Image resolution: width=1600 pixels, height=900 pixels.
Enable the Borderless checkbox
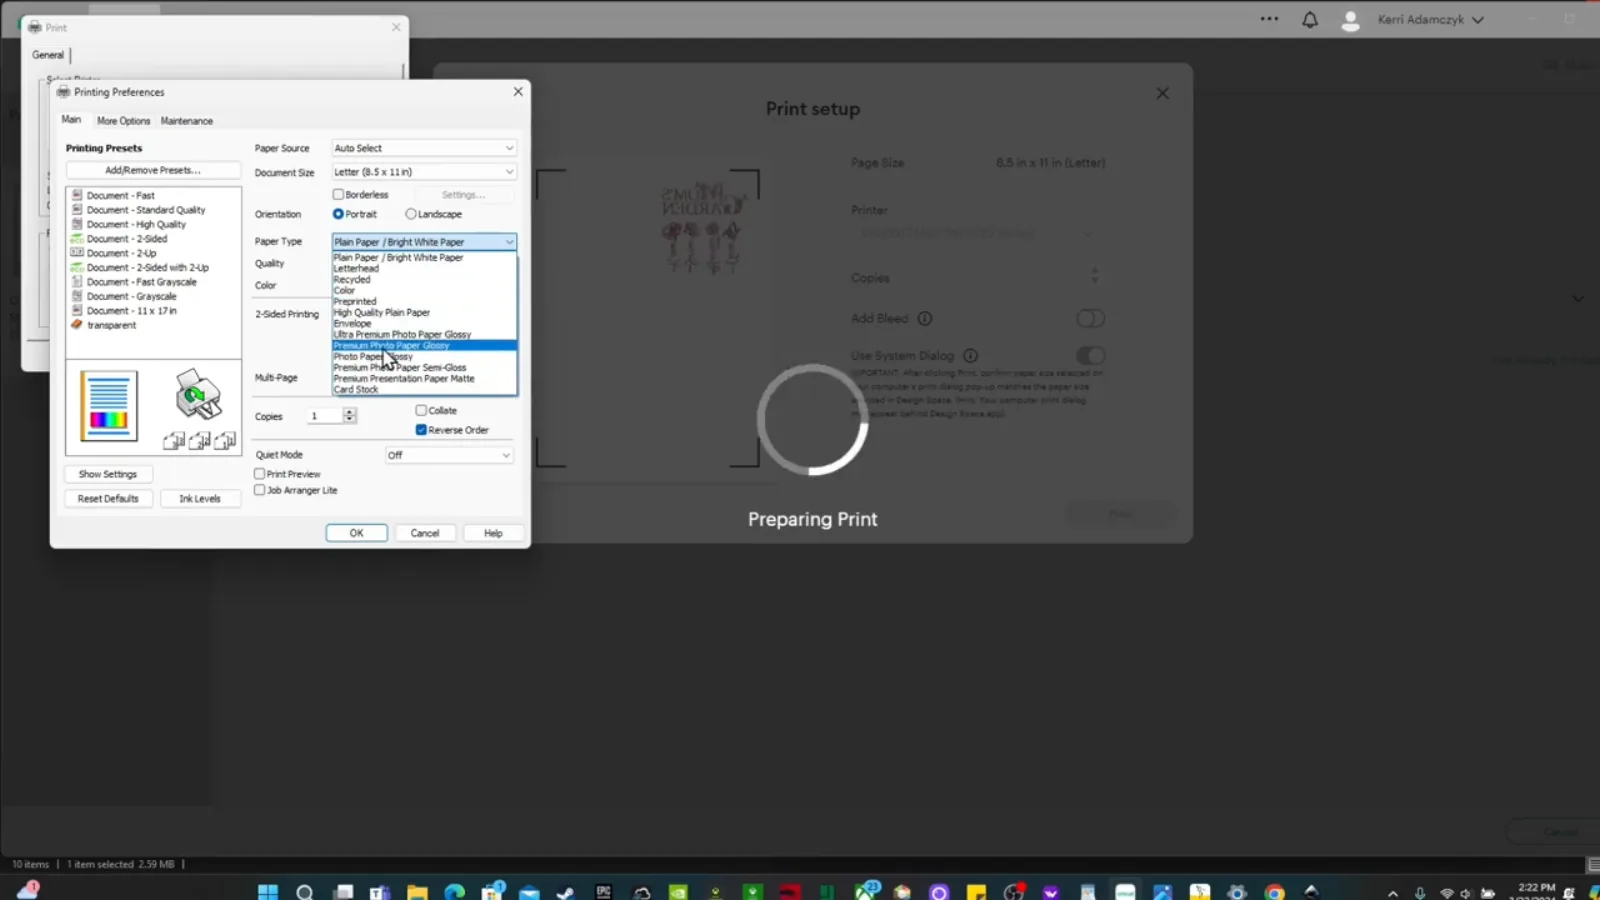click(x=339, y=195)
